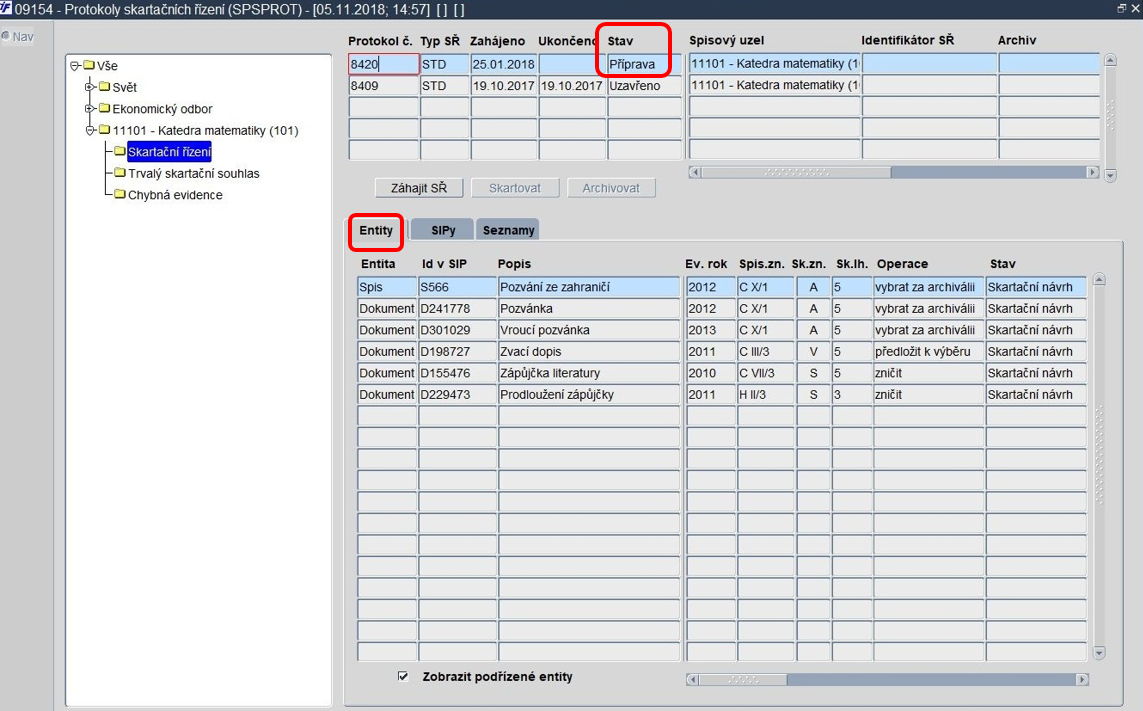This screenshot has height=711, width=1143.
Task: Switch to the Seznamy tab
Action: coord(508,230)
